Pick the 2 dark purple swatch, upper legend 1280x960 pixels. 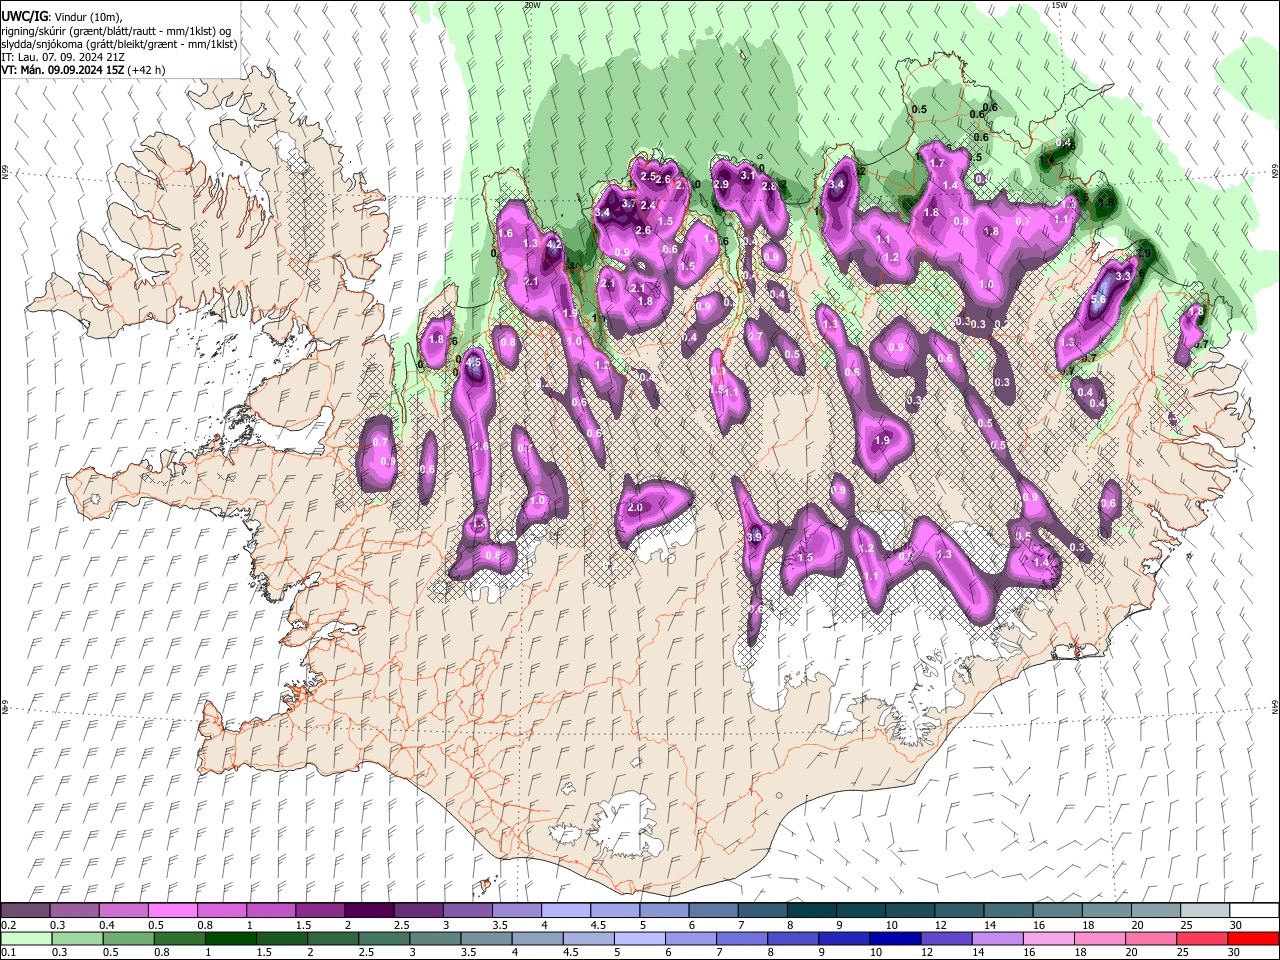coord(369,911)
